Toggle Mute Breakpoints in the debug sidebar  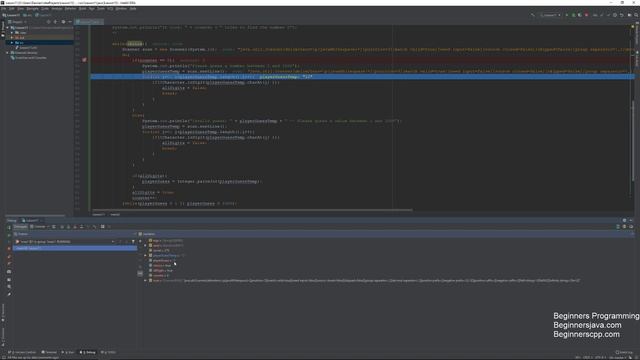pyautogui.click(x=9, y=264)
